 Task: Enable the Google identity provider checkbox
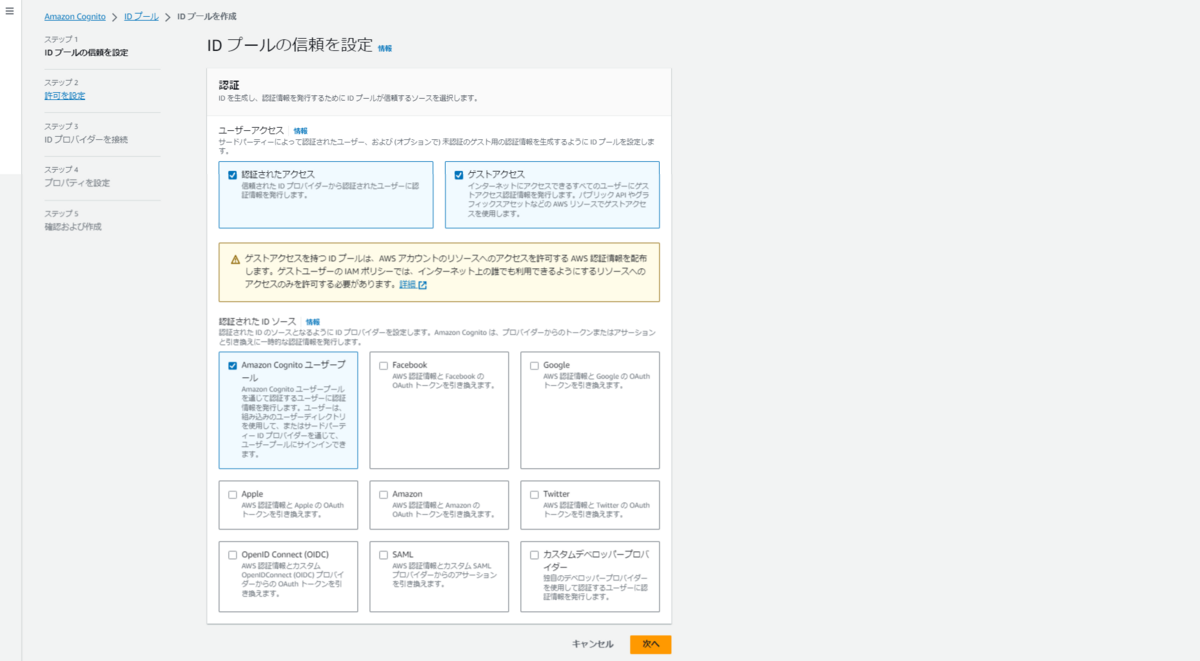(x=535, y=366)
